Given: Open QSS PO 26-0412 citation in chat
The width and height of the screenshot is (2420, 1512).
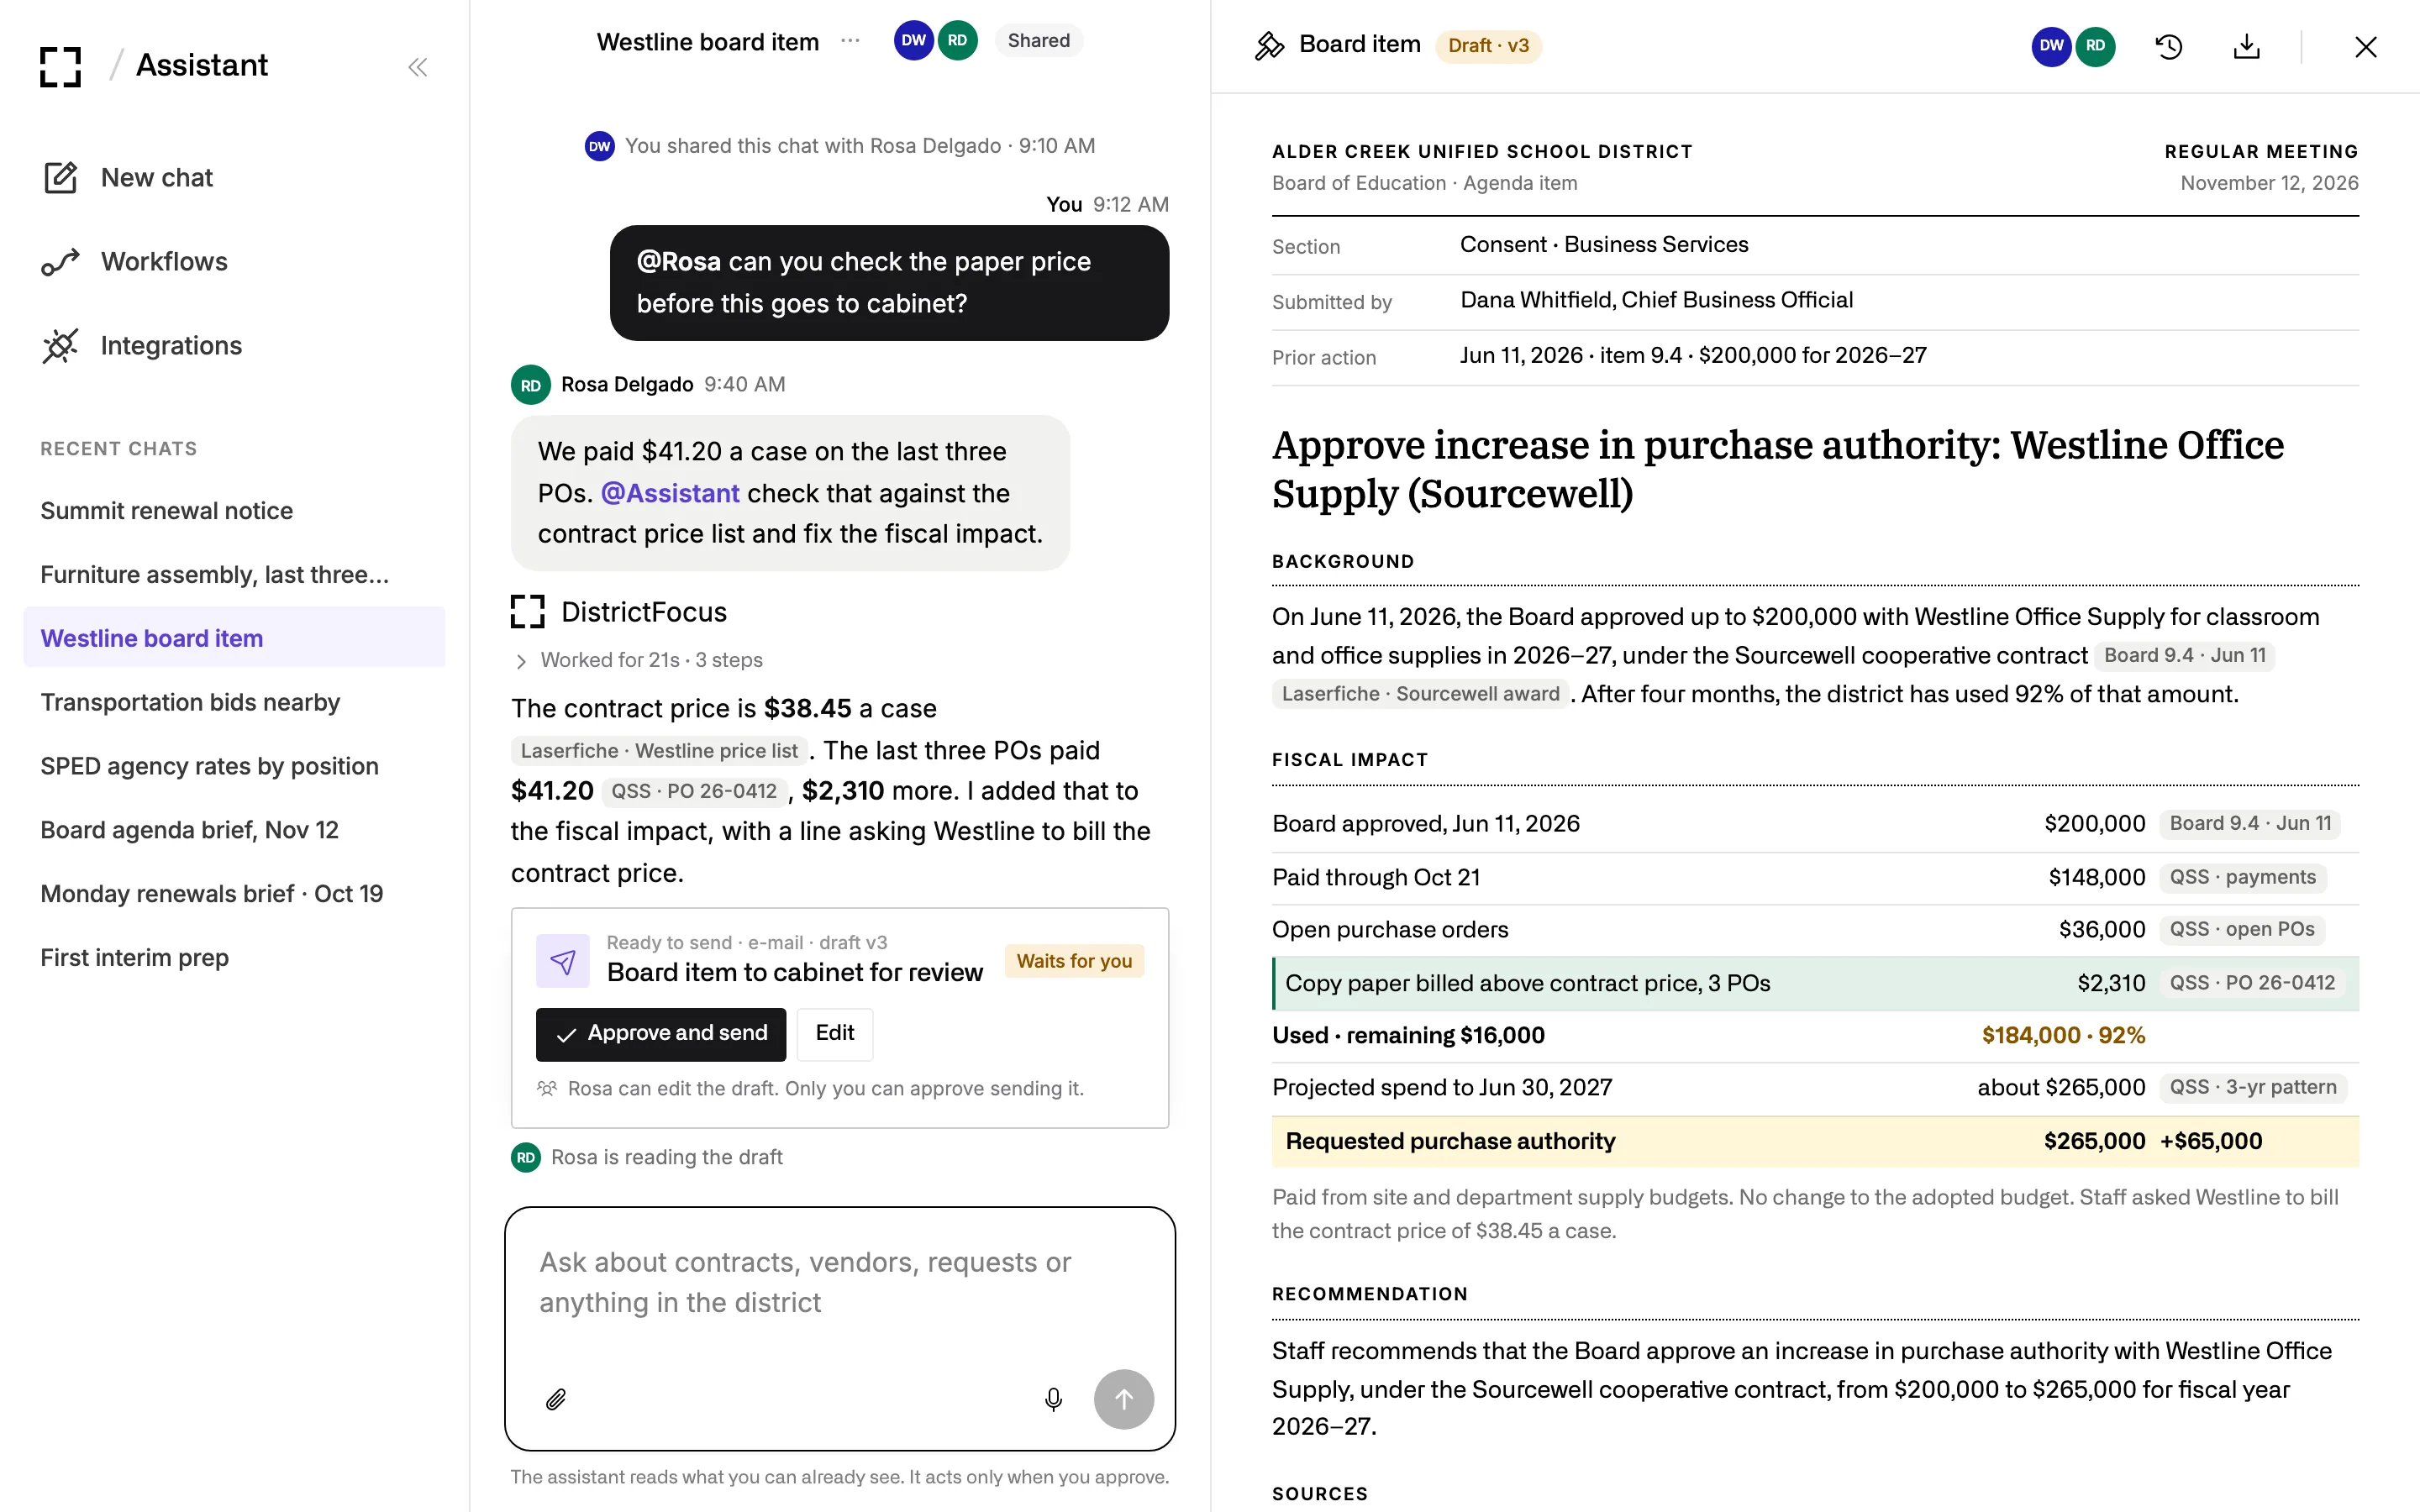Looking at the screenshot, I should [694, 791].
